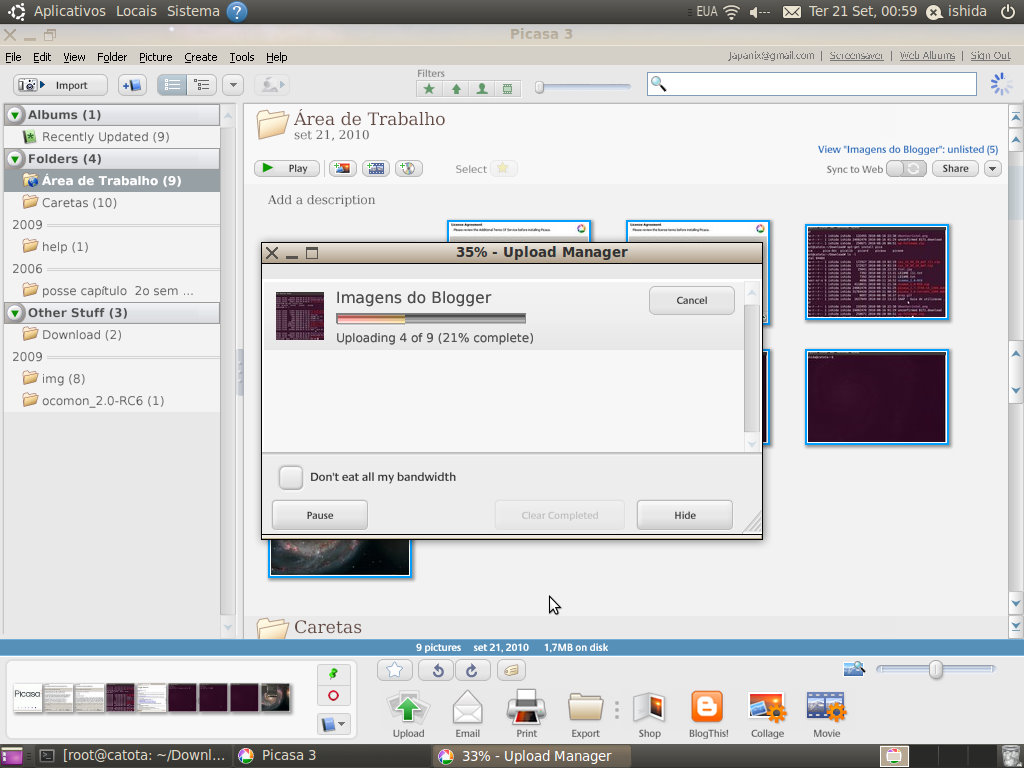
Task: Click the BlogThis! icon
Action: [x=708, y=714]
